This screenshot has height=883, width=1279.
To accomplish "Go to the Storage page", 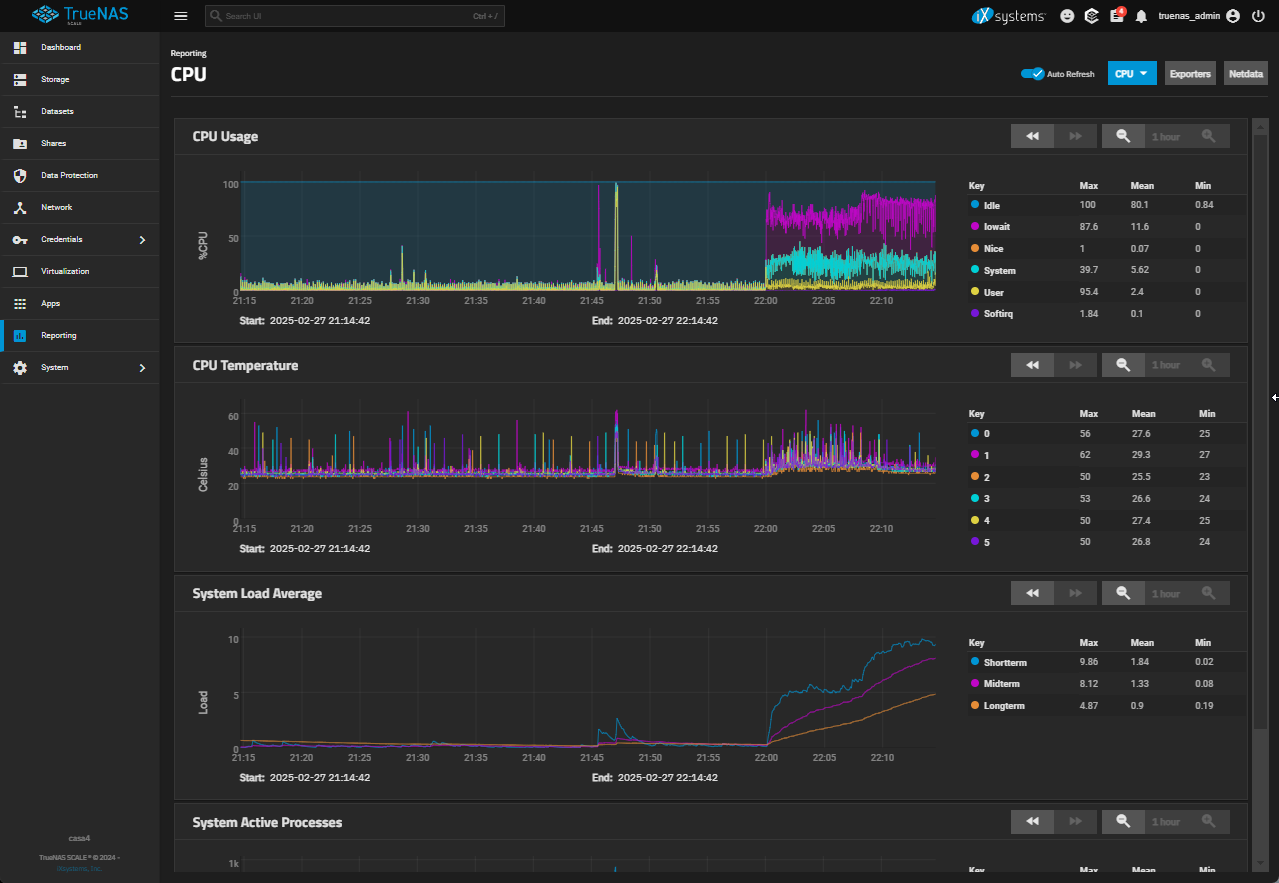I will pos(55,80).
